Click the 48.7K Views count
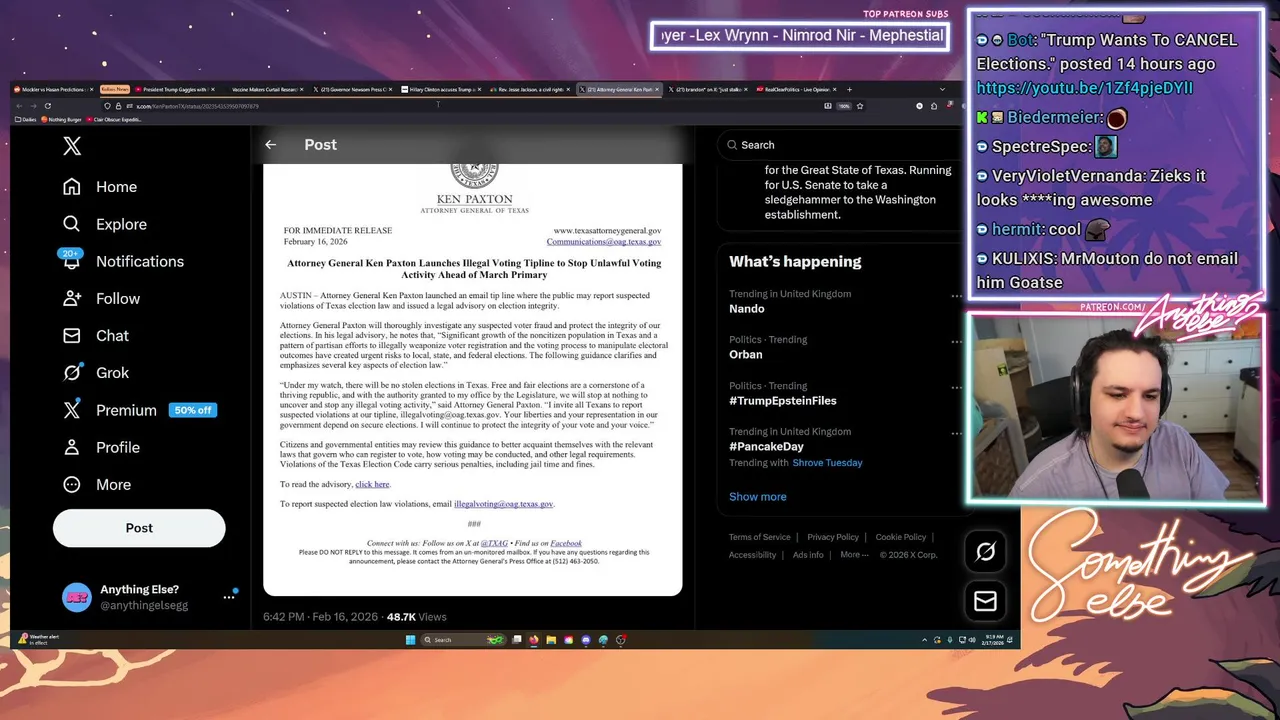 pos(417,617)
